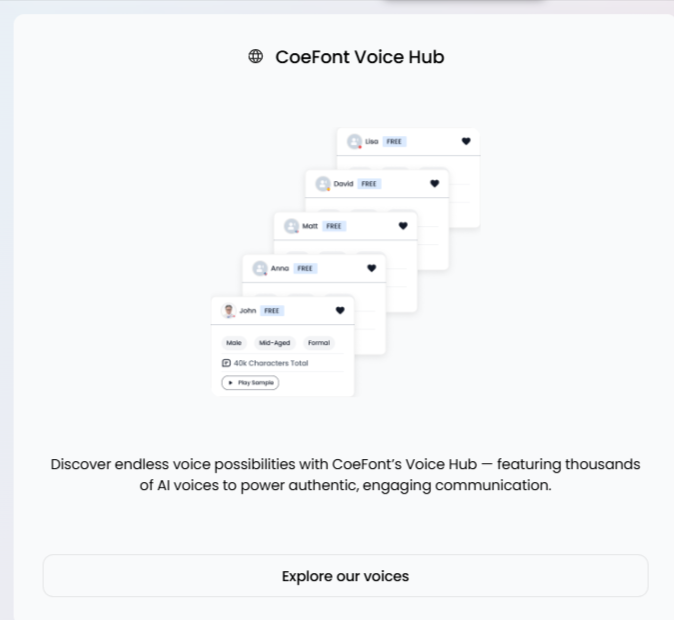Choose the Mid-Aged tag chip
This screenshot has width=674, height=620.
click(274, 343)
